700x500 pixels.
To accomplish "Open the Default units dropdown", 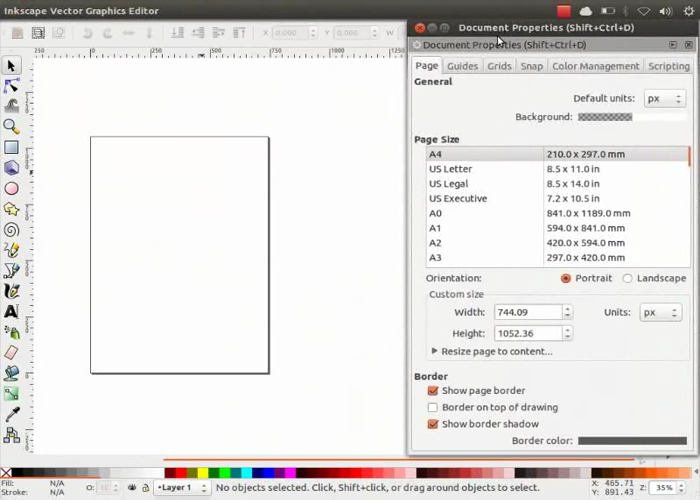I will [x=664, y=99].
